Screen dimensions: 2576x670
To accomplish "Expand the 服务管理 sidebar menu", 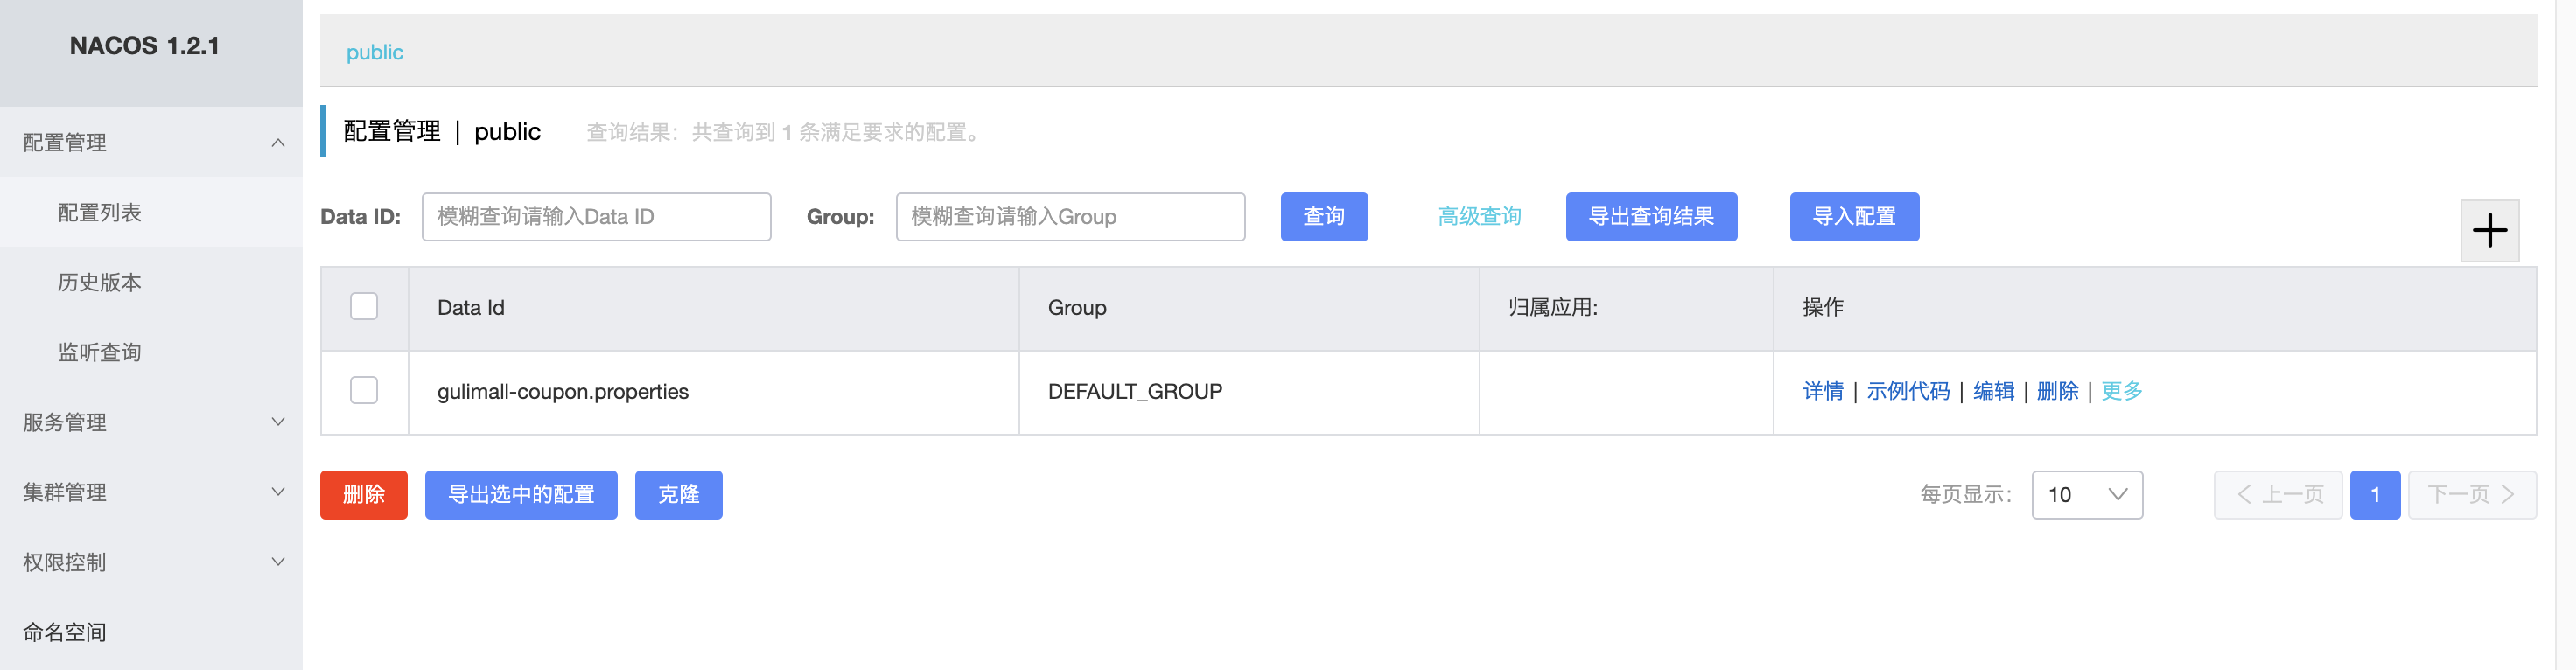I will (x=278, y=422).
